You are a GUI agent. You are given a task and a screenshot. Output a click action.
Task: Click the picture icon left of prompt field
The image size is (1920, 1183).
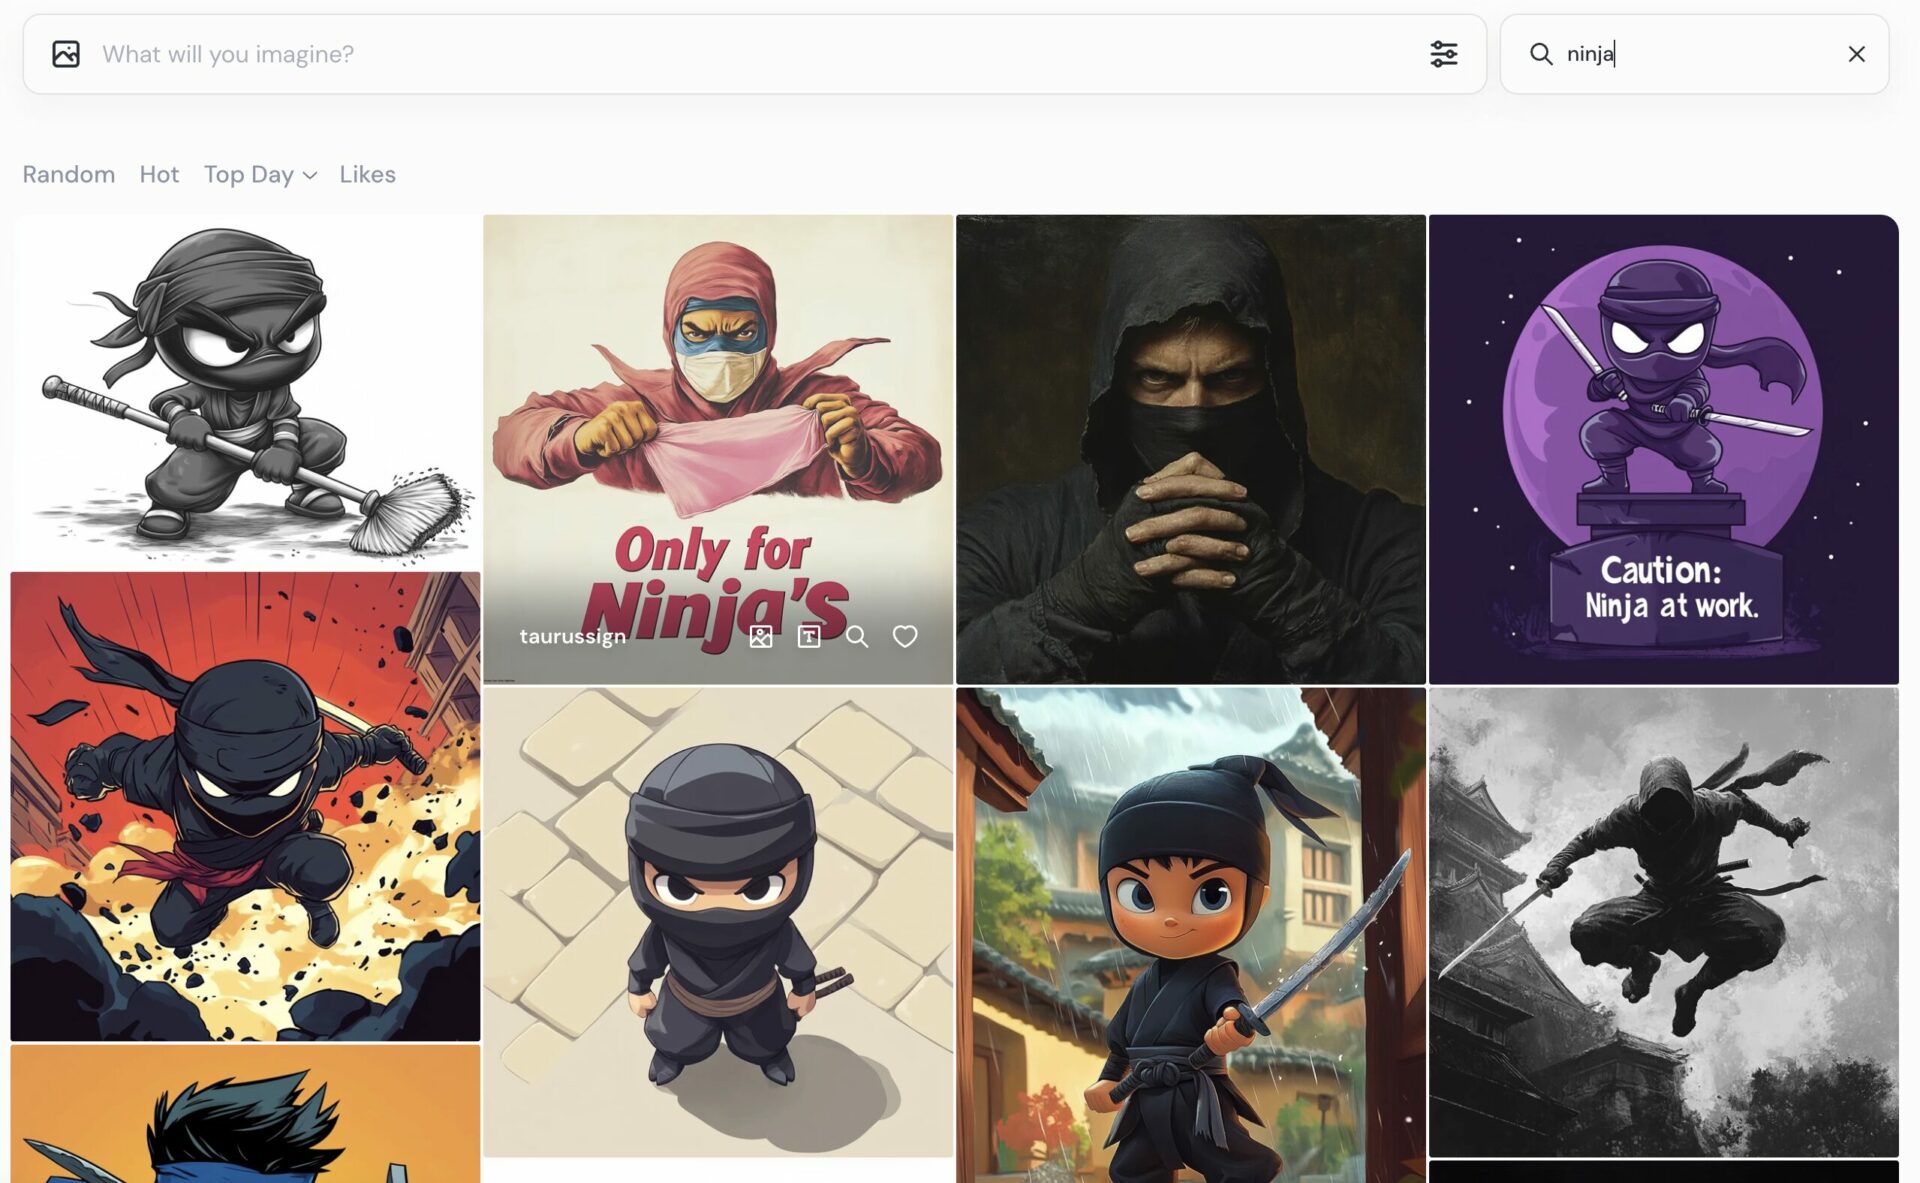click(66, 53)
